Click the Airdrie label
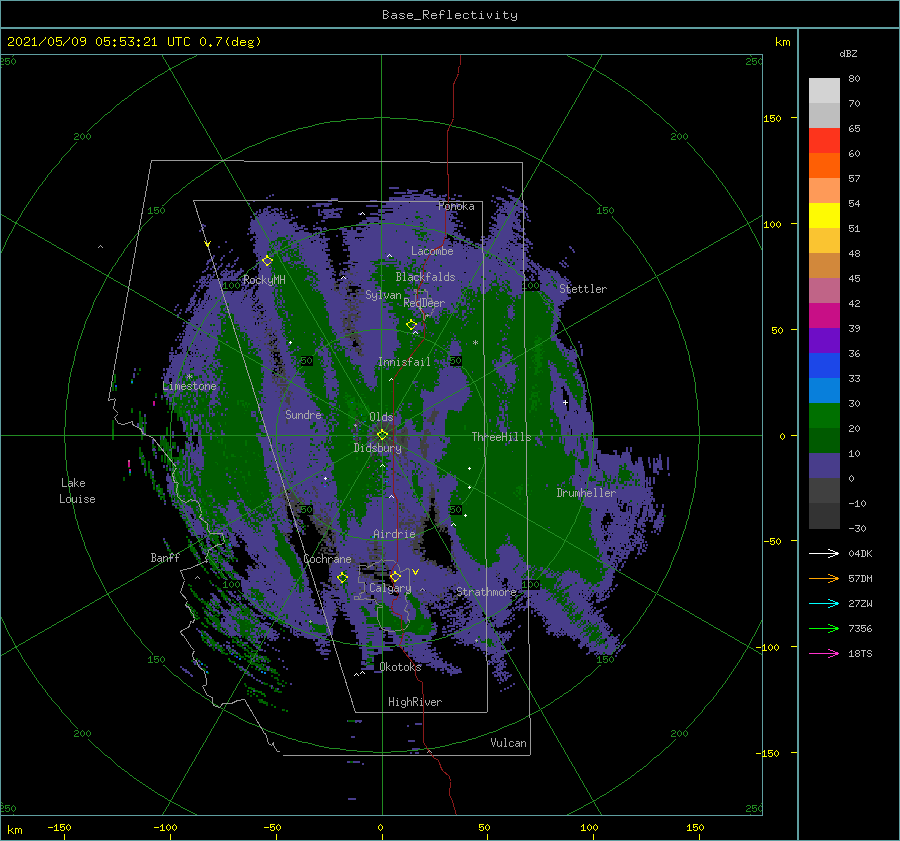This screenshot has height=841, width=900. (x=394, y=534)
